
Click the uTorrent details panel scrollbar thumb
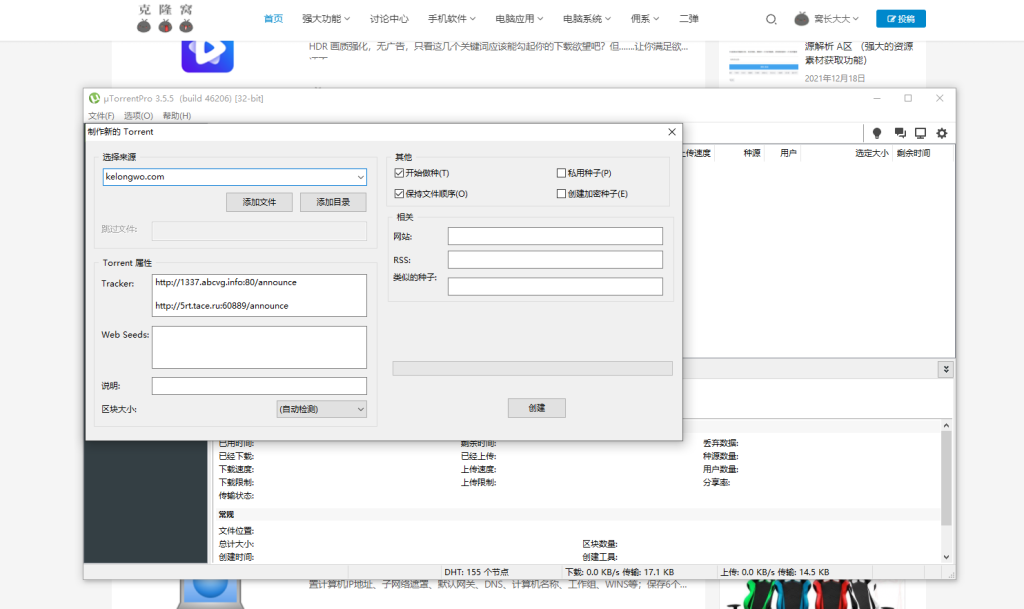[x=946, y=478]
